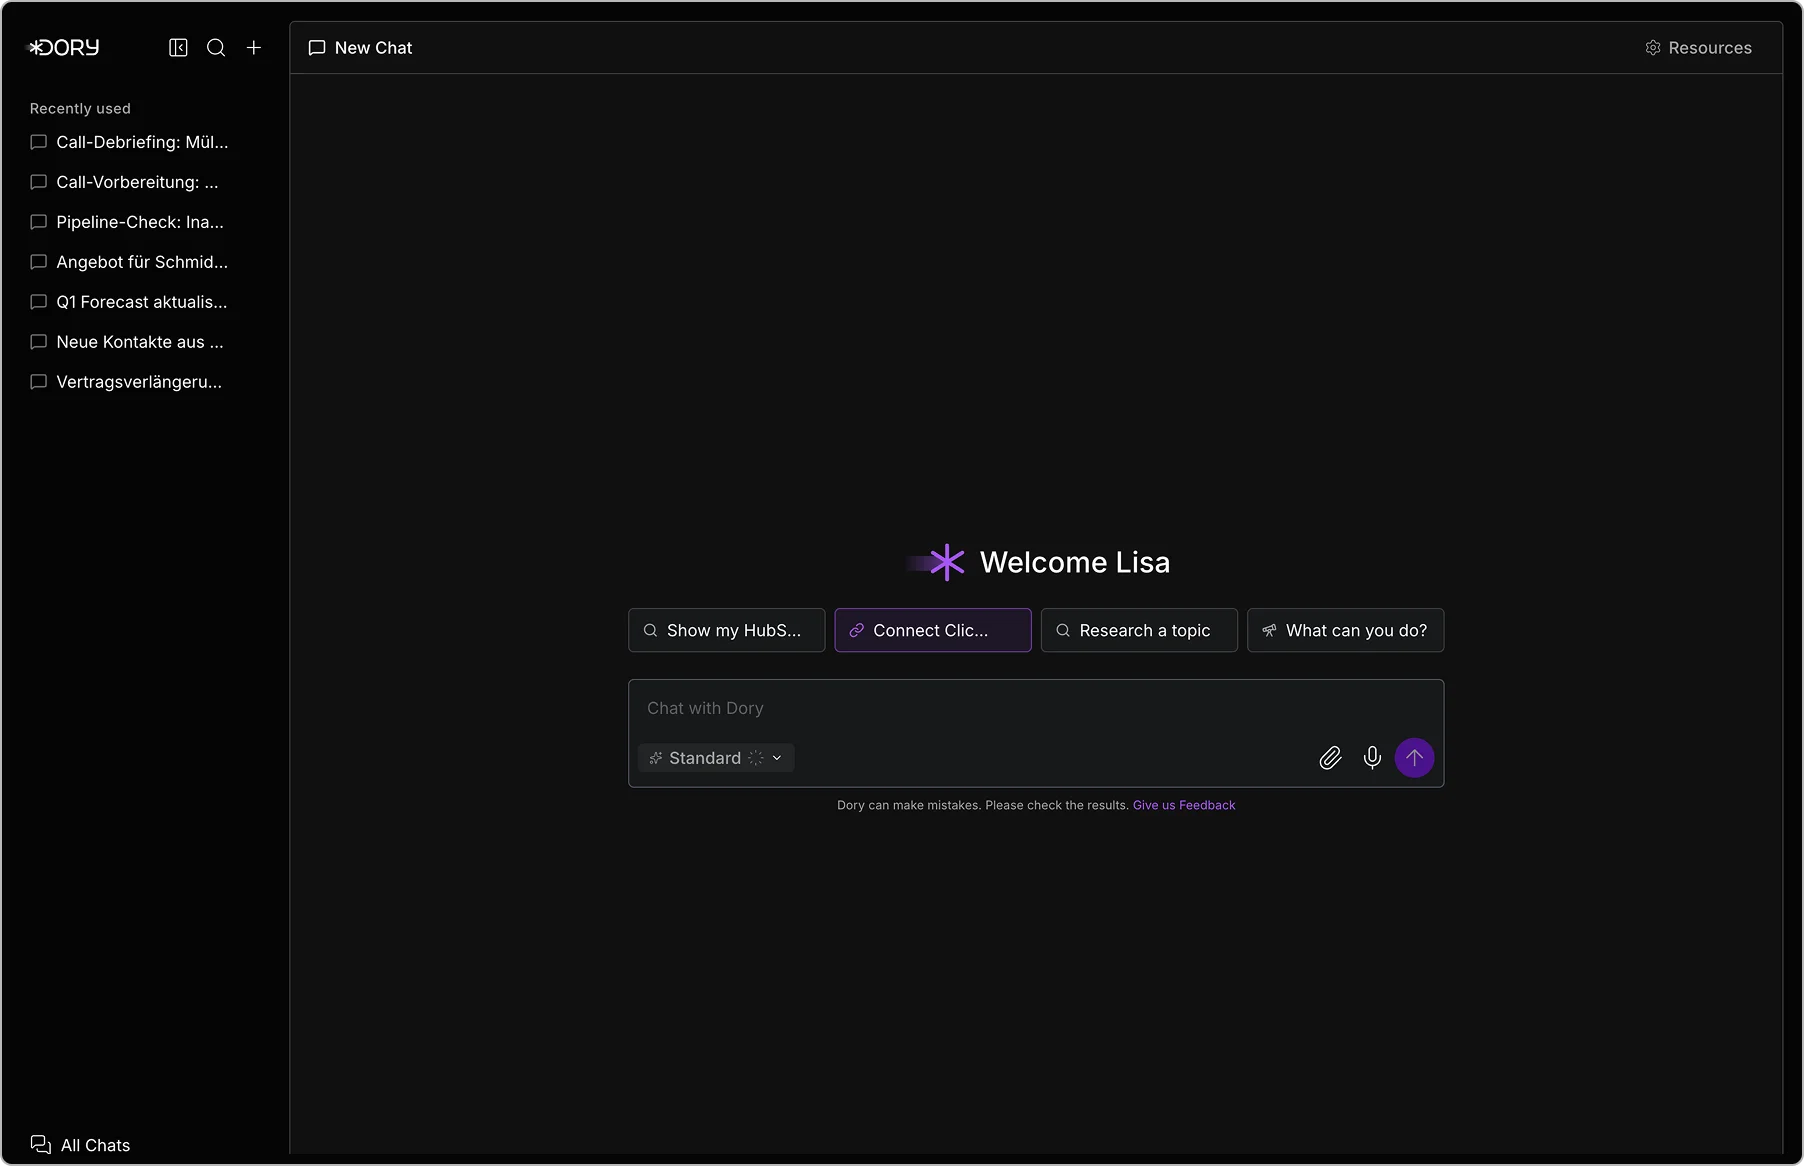Collapse the sidebar panel icon
The height and width of the screenshot is (1166, 1804).
tap(178, 48)
